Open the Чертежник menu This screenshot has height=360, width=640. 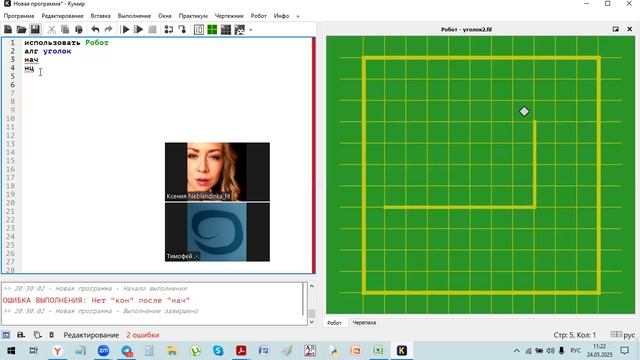click(x=229, y=16)
